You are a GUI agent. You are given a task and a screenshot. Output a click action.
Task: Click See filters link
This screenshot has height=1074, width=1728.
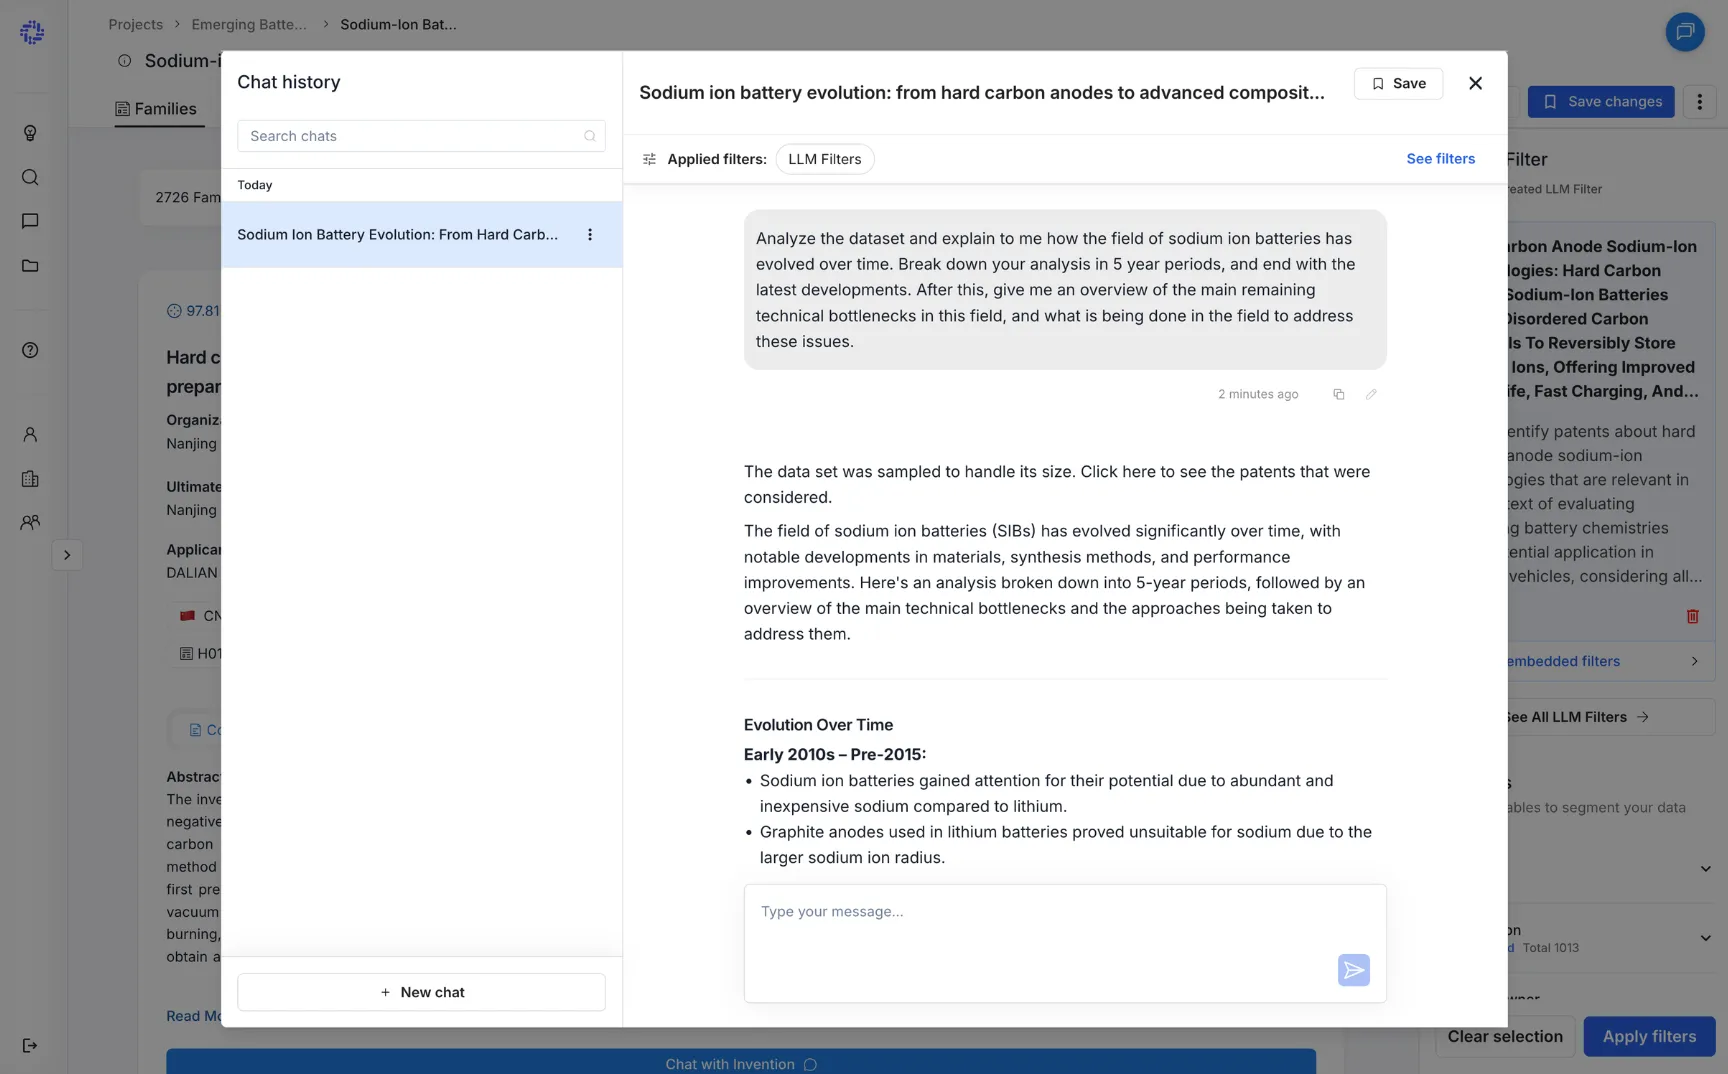1440,158
